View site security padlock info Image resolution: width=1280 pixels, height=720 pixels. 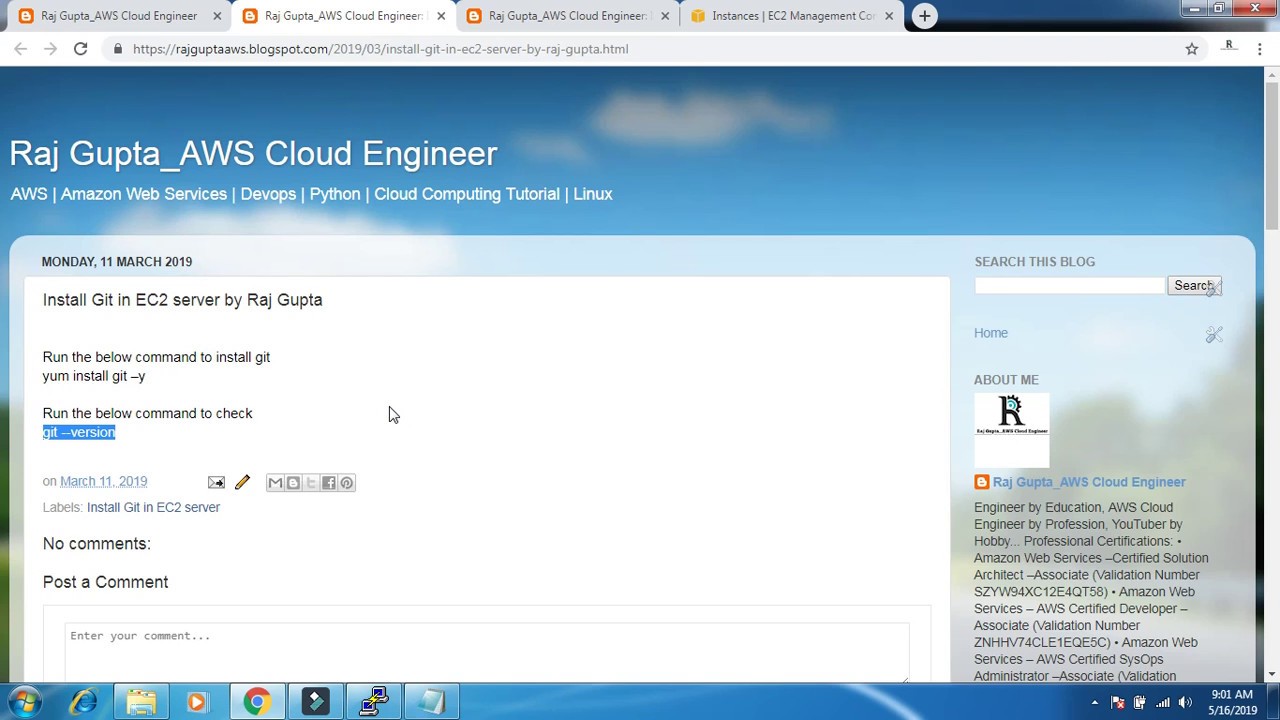click(118, 49)
